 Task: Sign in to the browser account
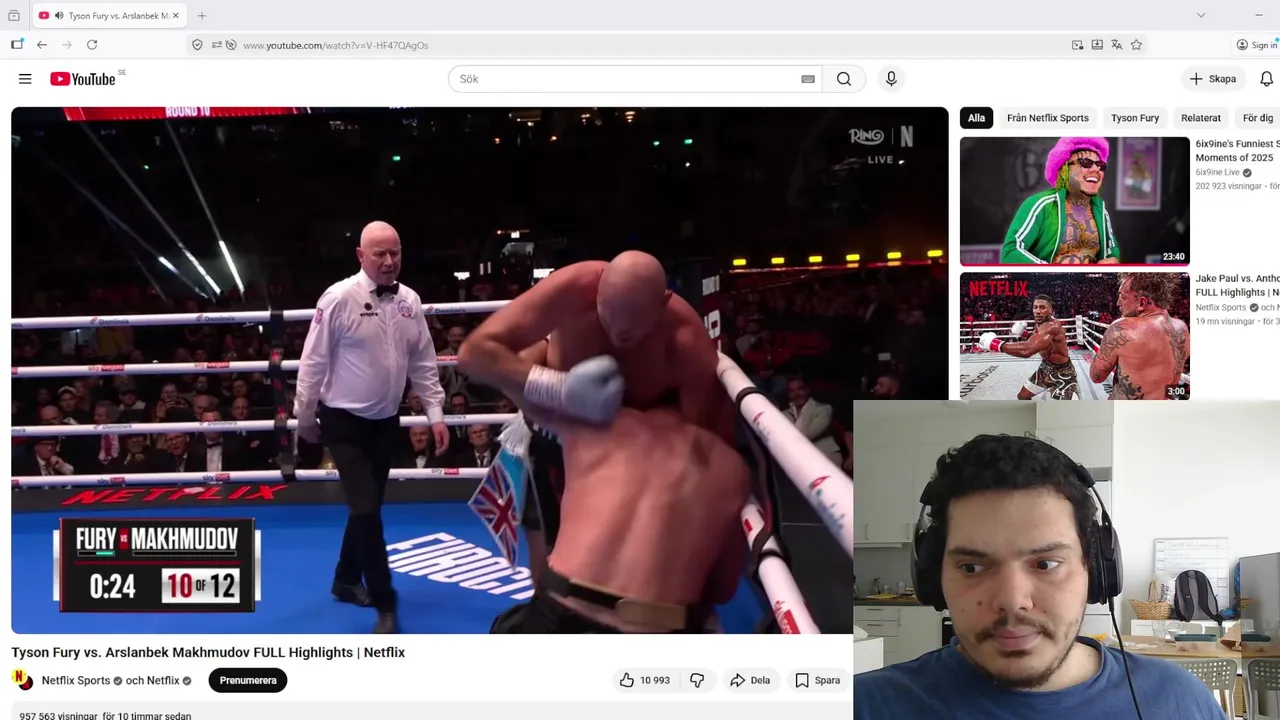point(1257,45)
